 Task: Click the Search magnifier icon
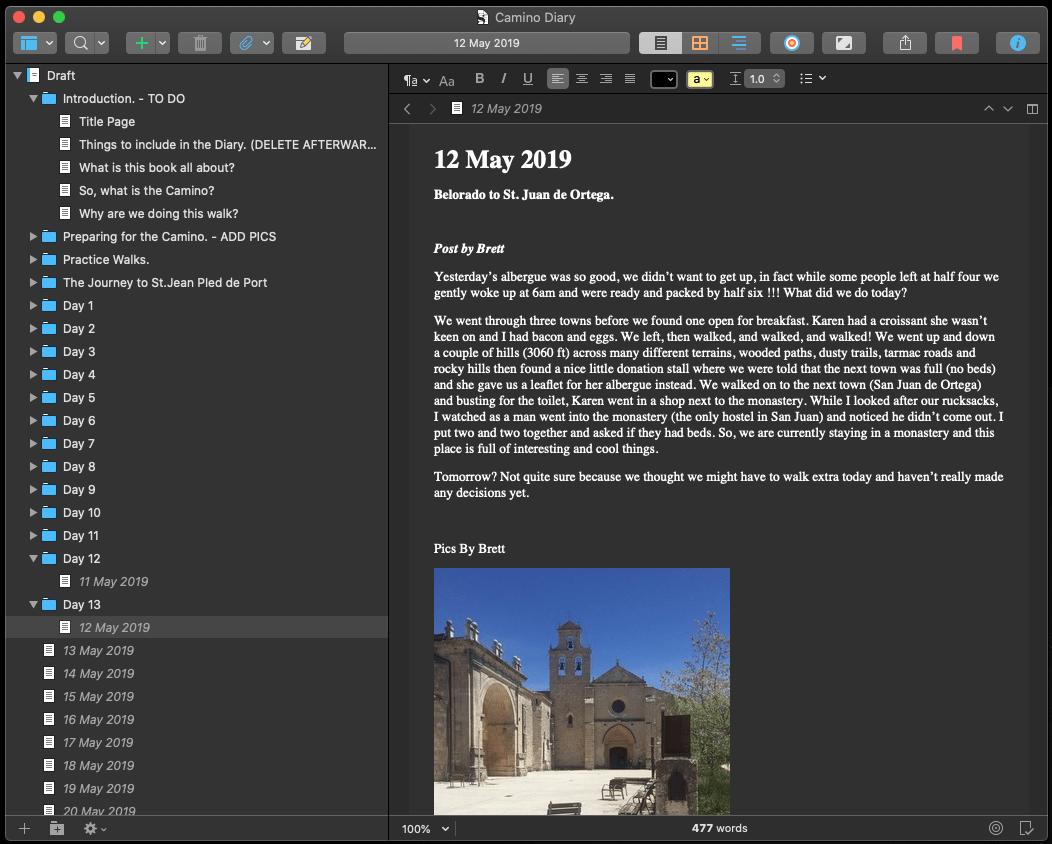pyautogui.click(x=81, y=43)
